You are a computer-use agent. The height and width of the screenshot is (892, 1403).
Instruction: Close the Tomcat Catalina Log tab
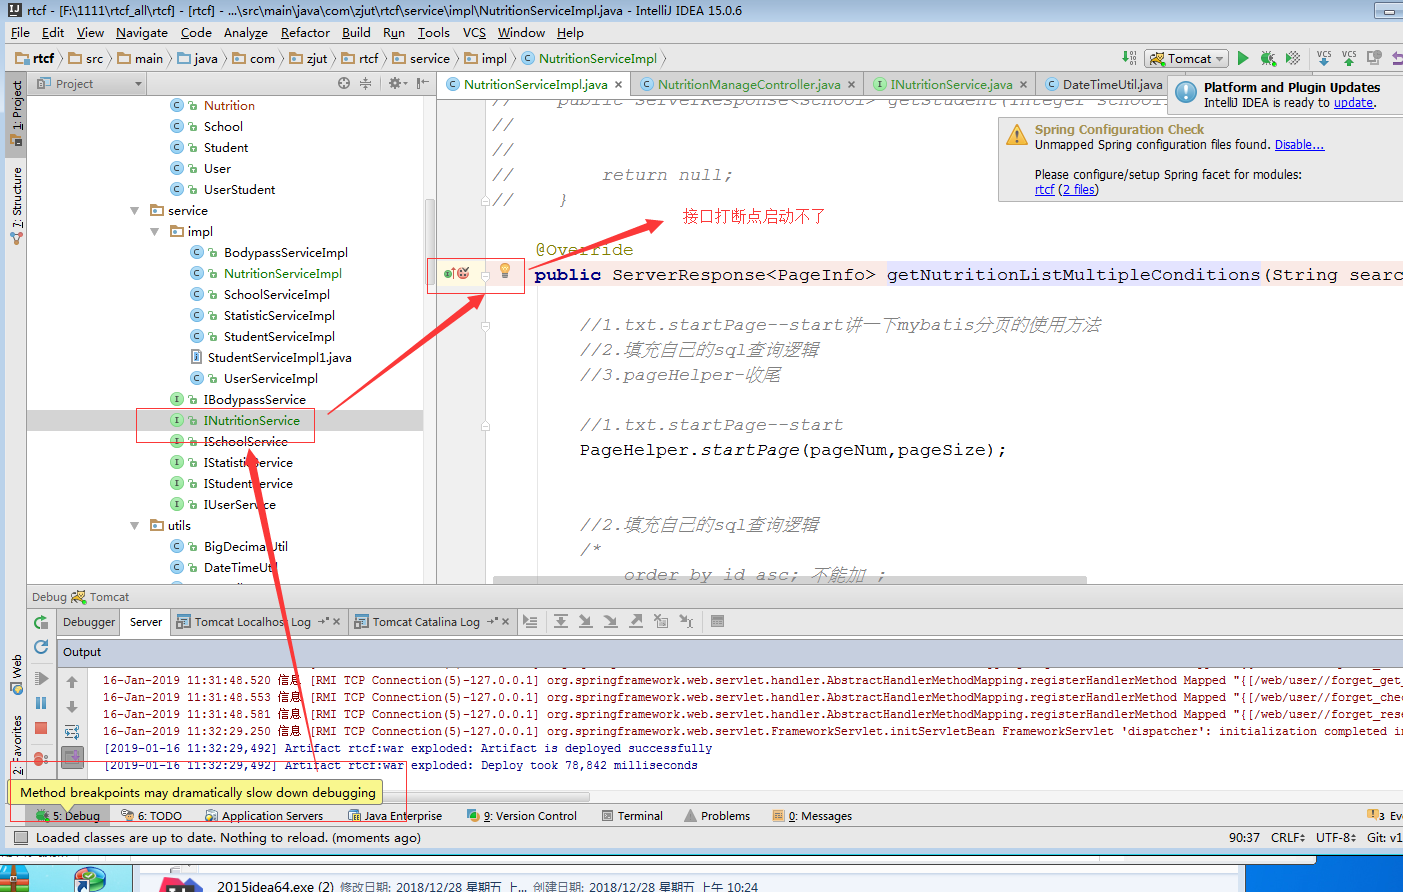(506, 622)
